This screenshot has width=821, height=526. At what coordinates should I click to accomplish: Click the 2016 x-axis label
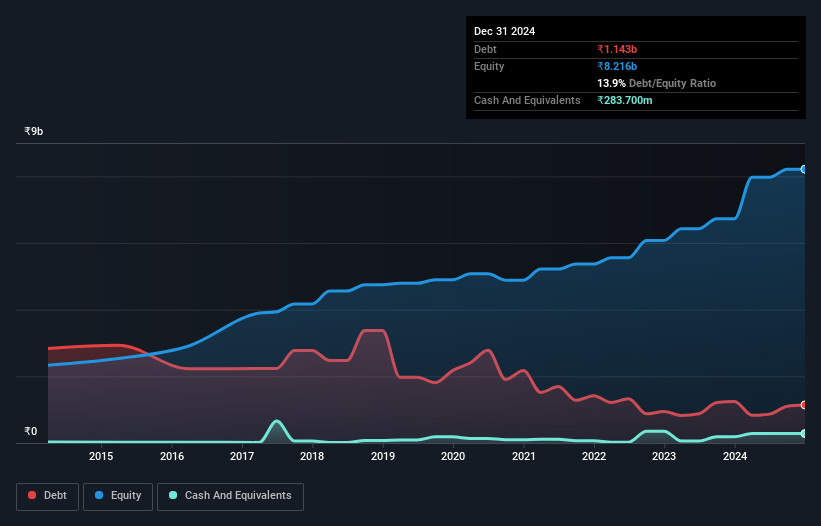point(172,456)
